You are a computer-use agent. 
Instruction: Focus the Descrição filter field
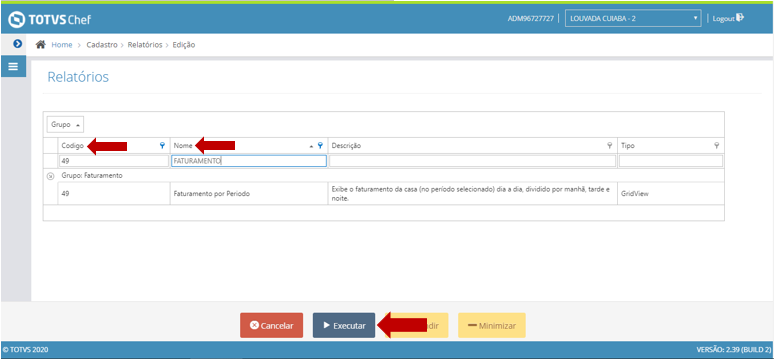473,161
